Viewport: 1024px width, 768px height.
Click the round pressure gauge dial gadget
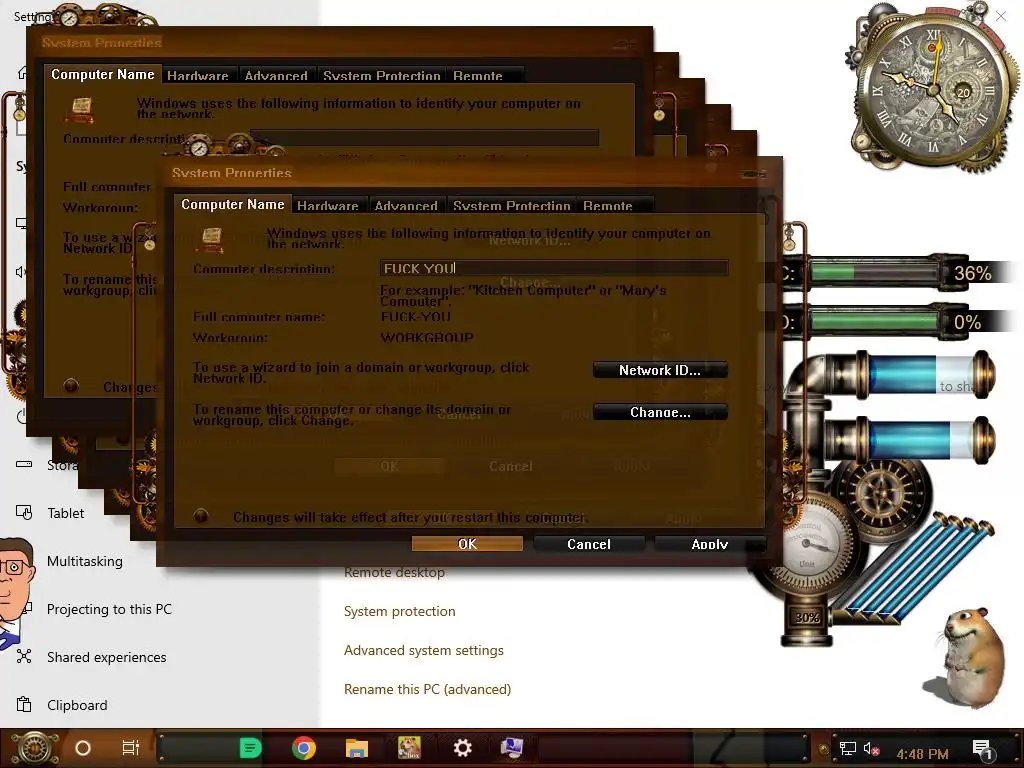point(808,545)
